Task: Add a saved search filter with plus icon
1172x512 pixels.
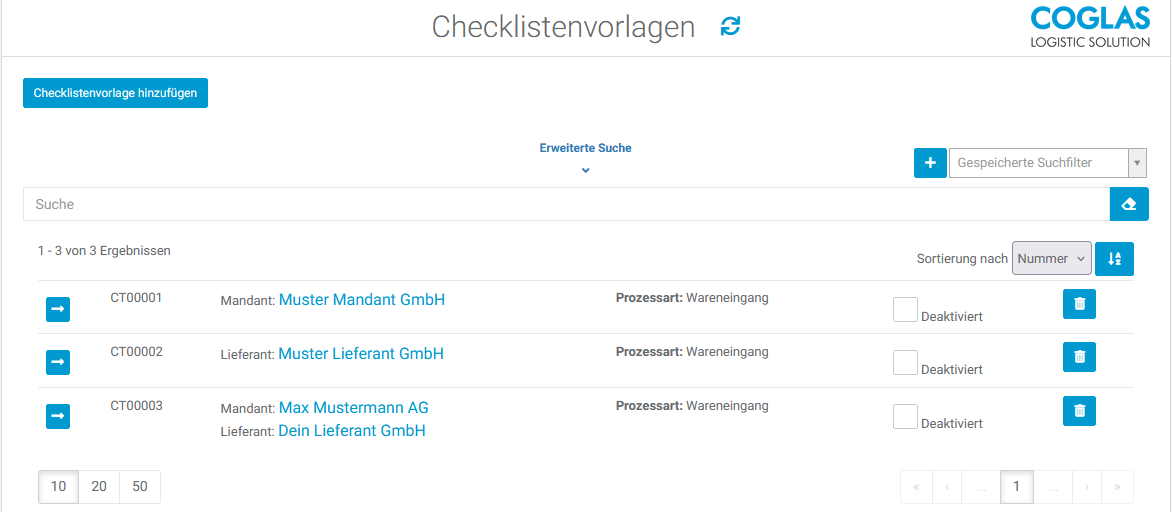Action: pos(930,162)
